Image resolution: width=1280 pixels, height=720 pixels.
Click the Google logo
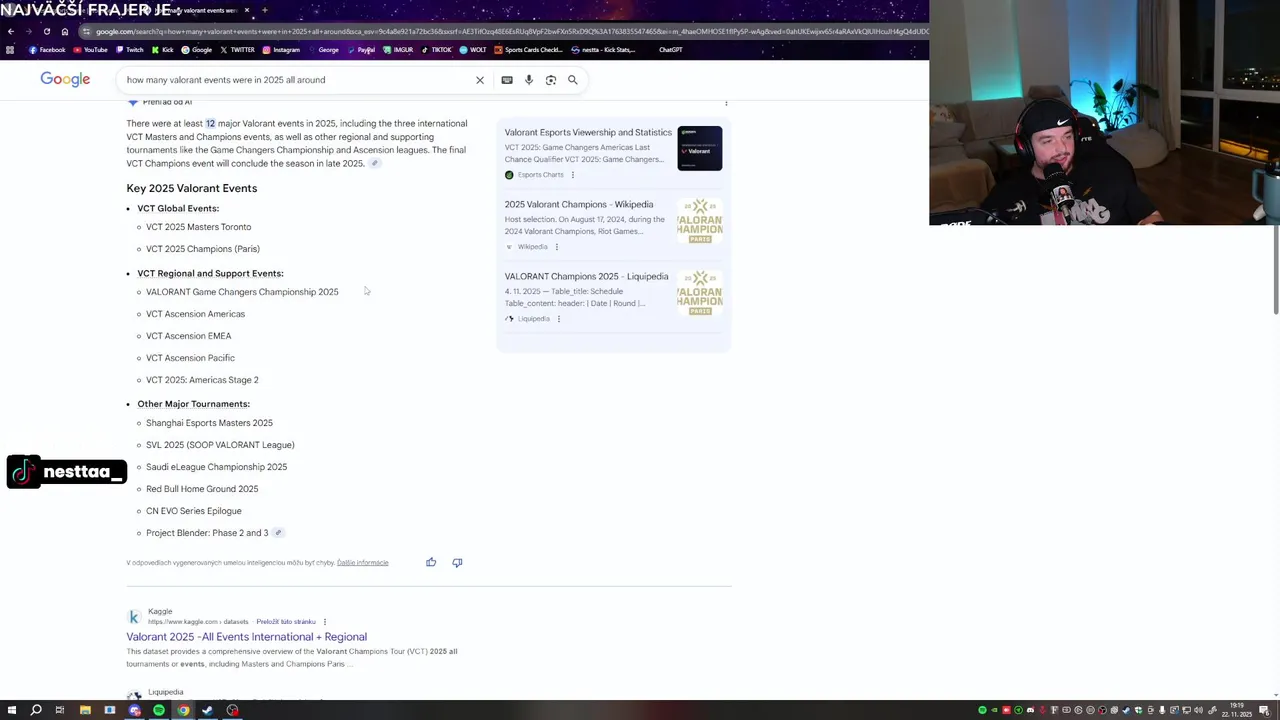65,79
